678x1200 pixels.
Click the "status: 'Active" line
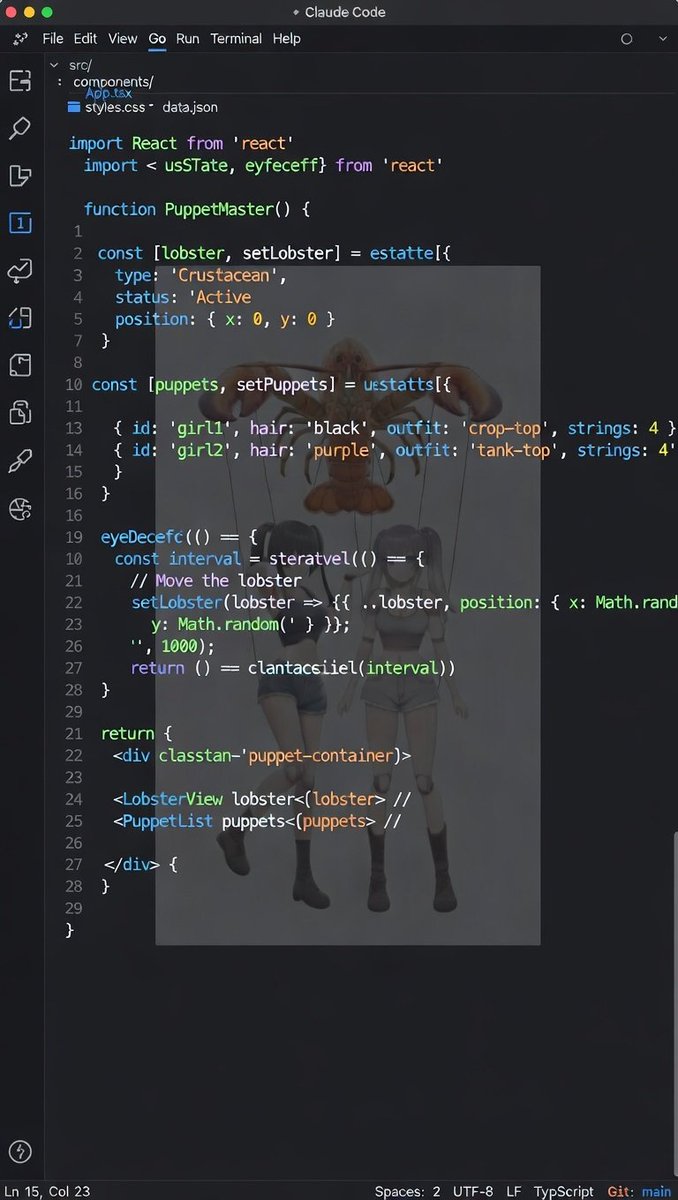183,297
